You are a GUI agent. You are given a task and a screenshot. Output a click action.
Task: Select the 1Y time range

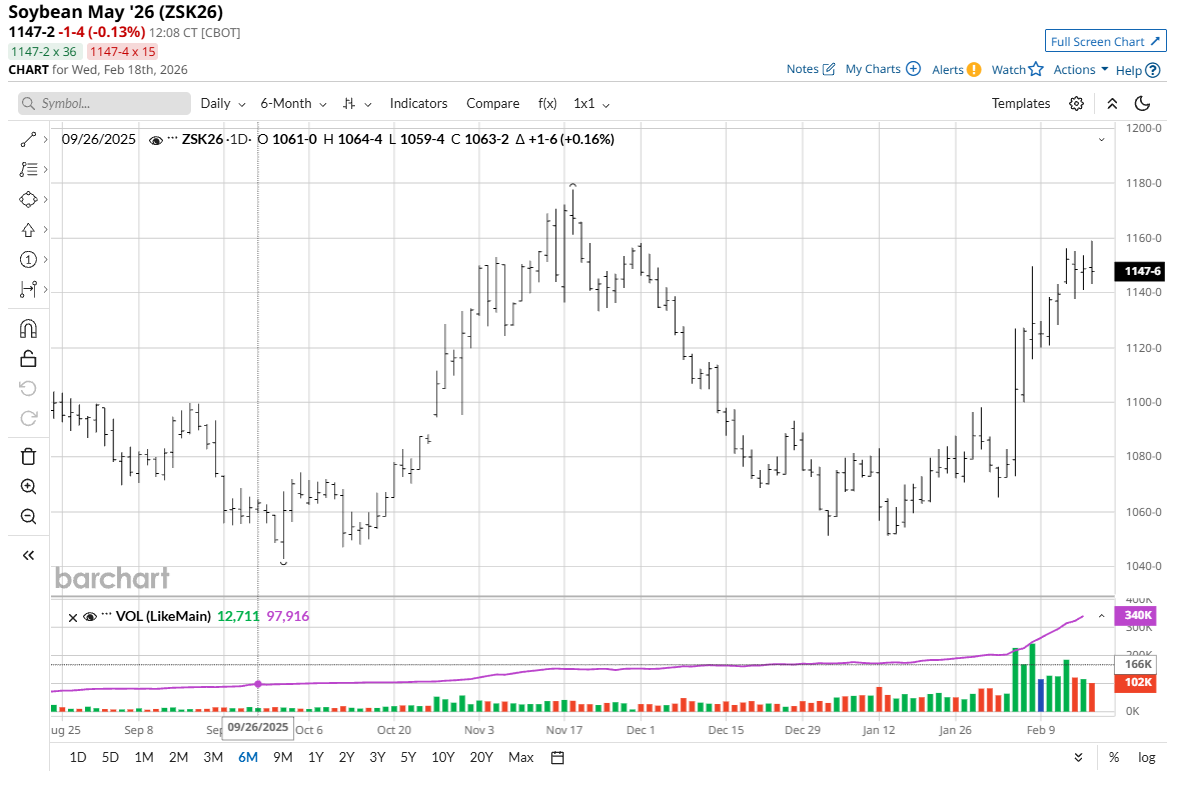click(x=316, y=757)
